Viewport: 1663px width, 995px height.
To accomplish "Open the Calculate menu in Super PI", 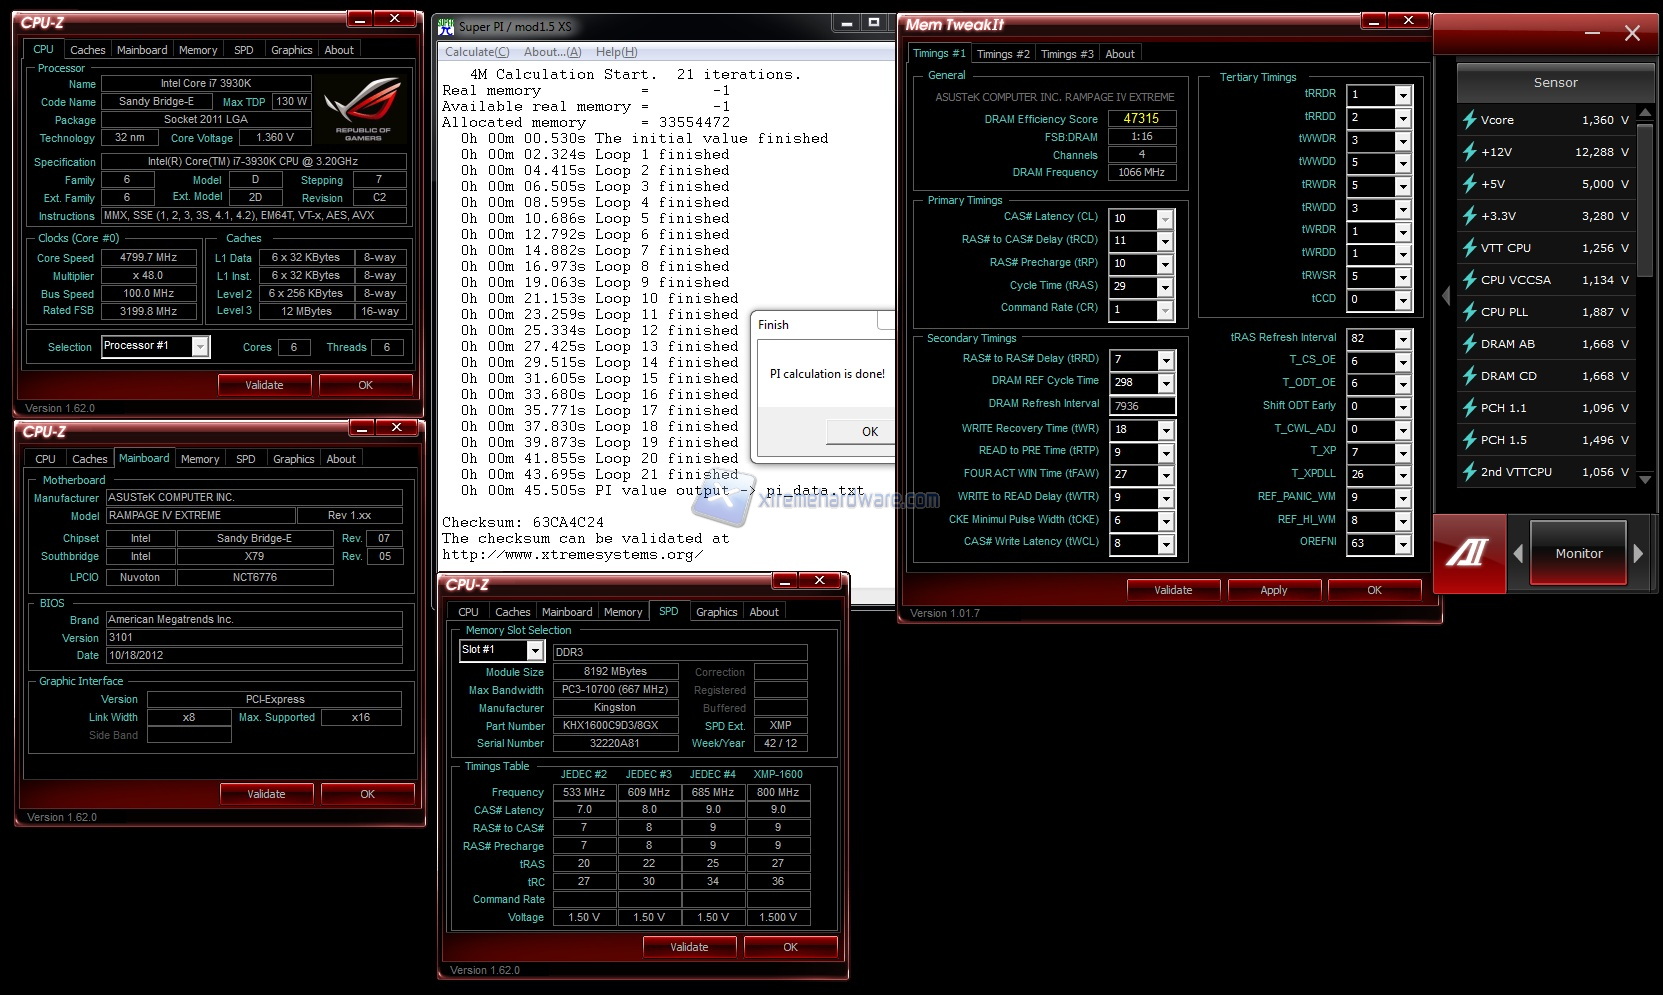I will pos(476,52).
